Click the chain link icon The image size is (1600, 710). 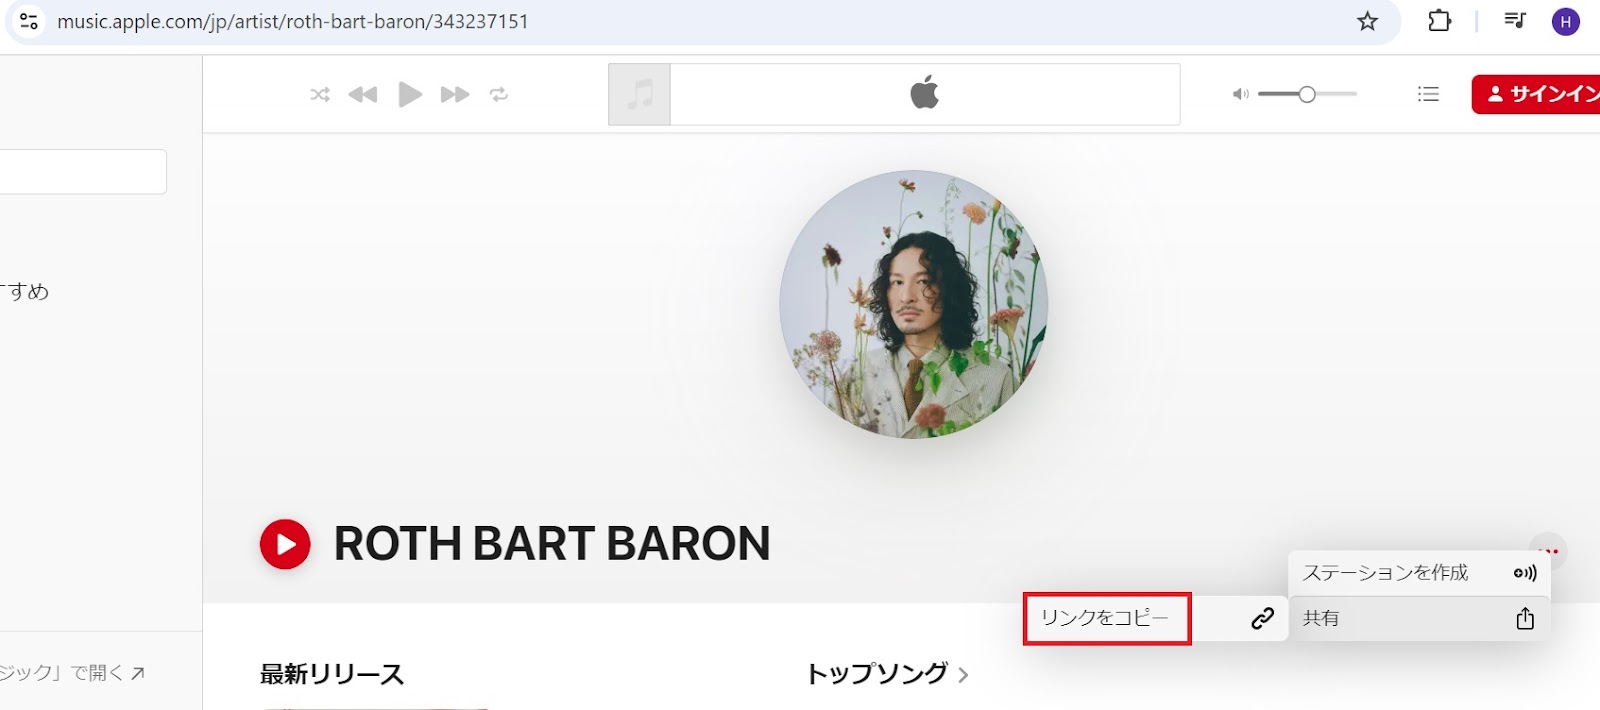[1263, 618]
